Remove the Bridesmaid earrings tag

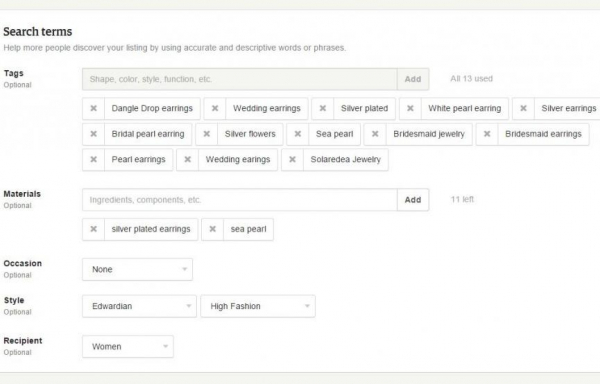[x=487, y=134]
